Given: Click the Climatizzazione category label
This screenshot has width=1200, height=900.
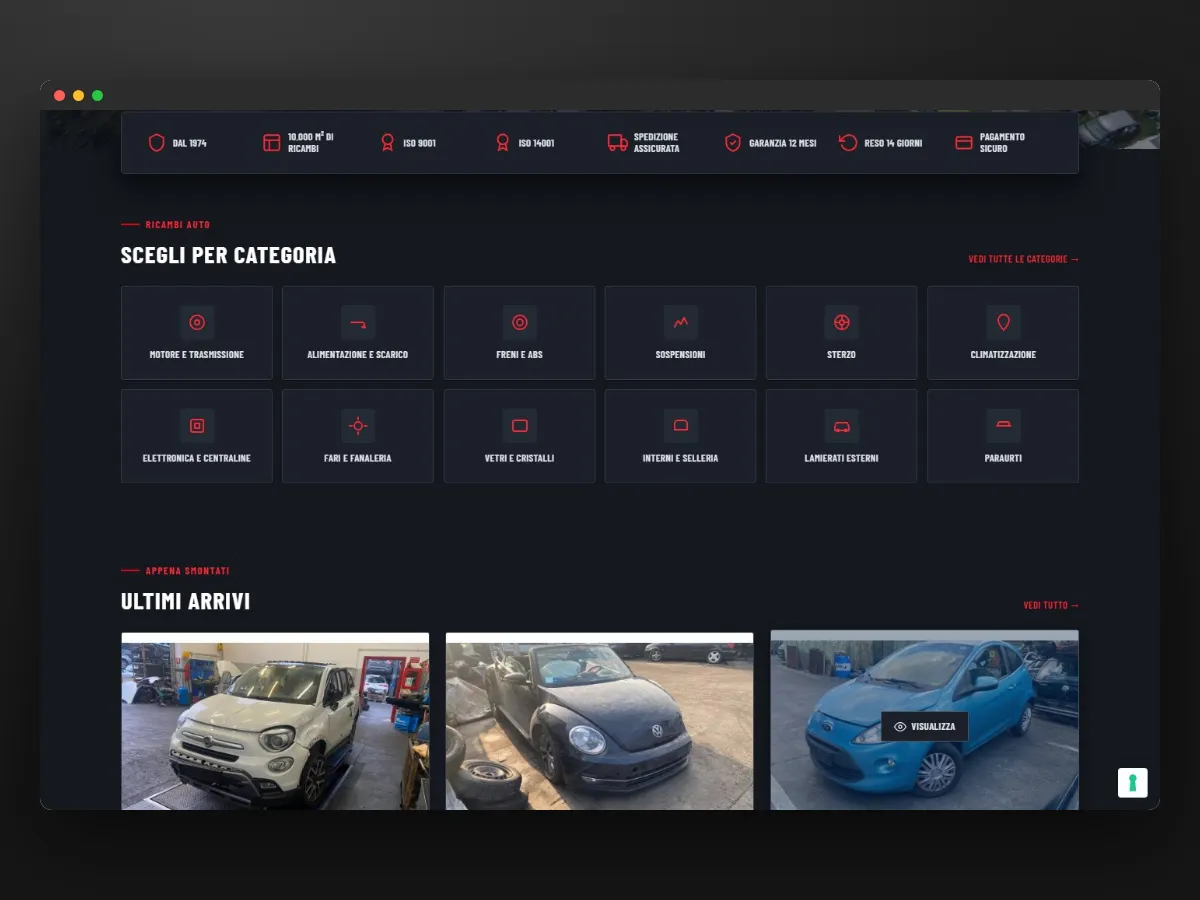Looking at the screenshot, I should pyautogui.click(x=1003, y=355).
